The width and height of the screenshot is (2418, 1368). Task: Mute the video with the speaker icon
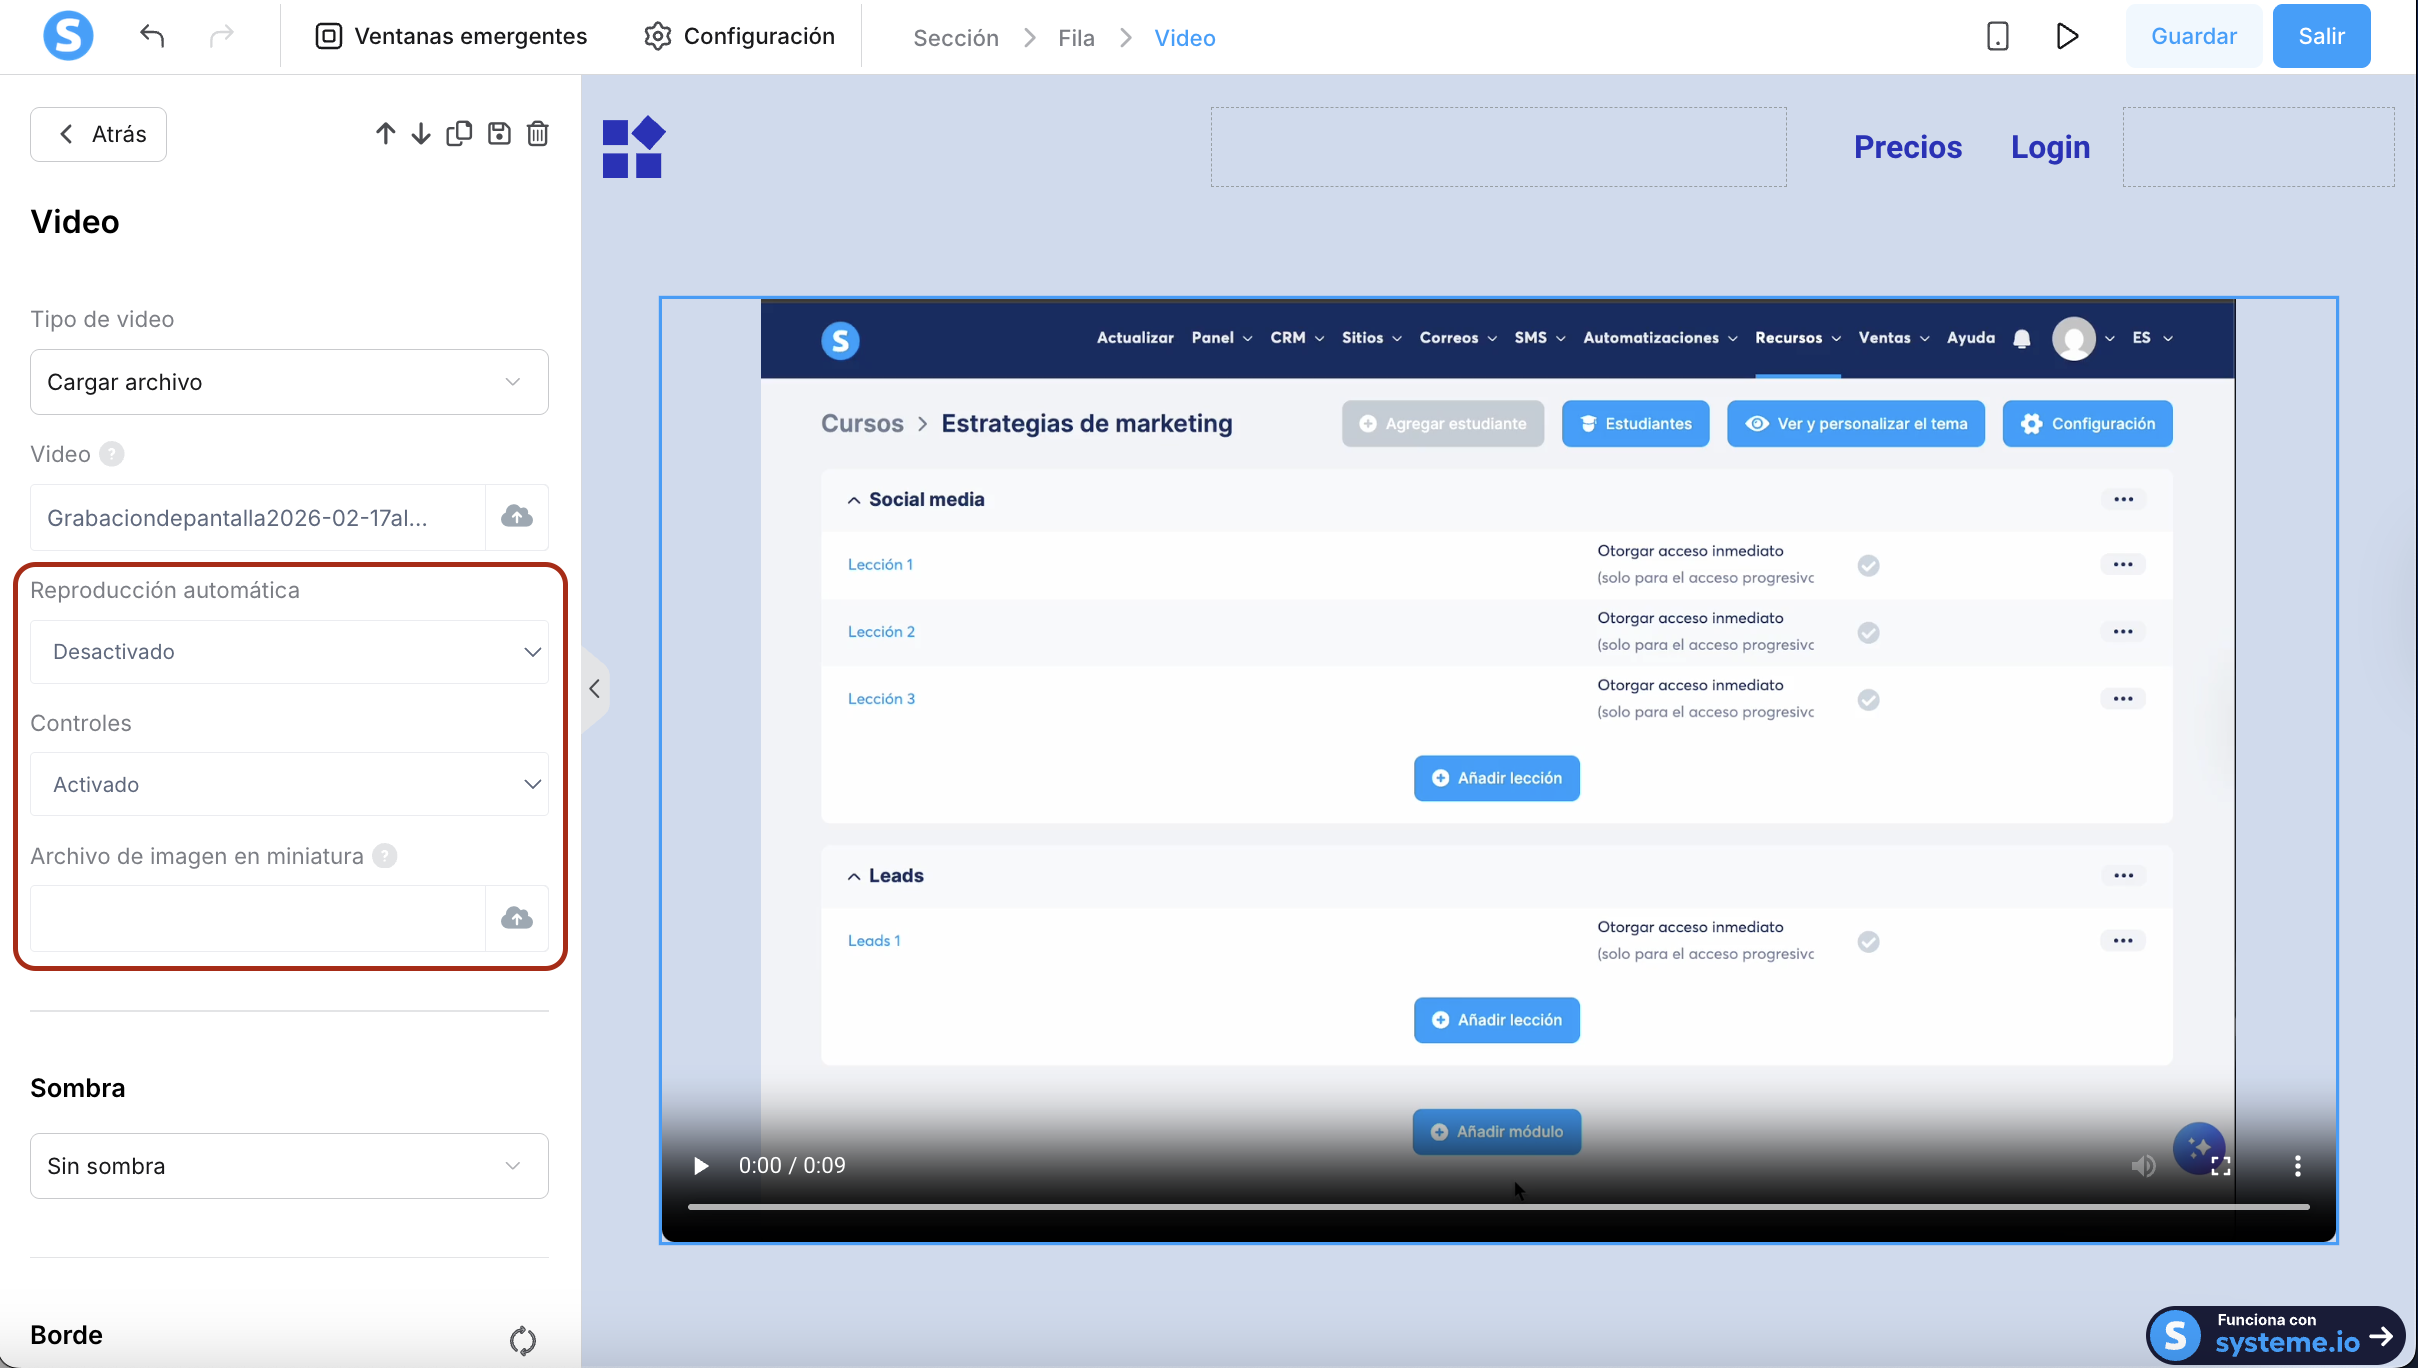tap(2143, 1166)
